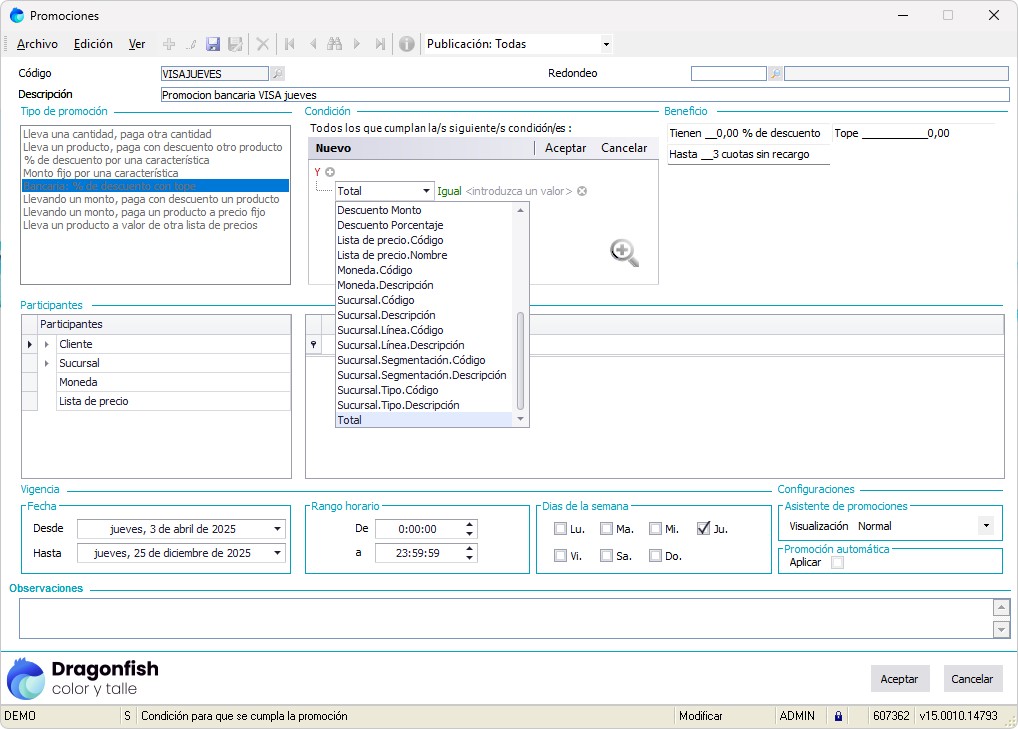Click the magnifier zoom icon in Condición panel
This screenshot has width=1018, height=729.
[x=624, y=253]
